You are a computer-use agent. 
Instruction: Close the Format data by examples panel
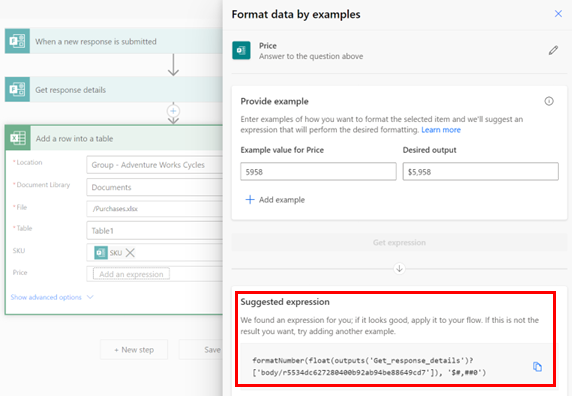coord(558,14)
